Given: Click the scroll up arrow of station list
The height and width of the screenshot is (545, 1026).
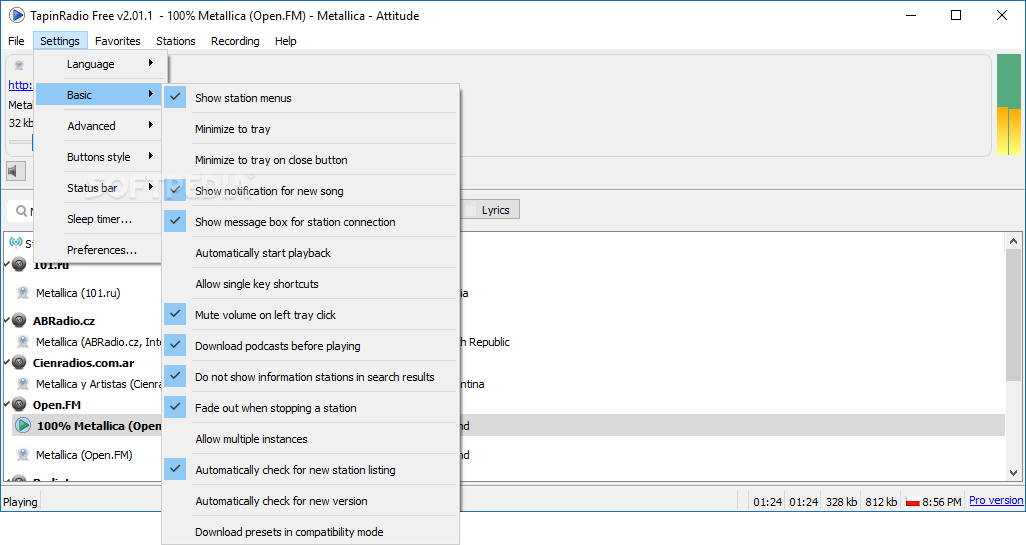Looking at the screenshot, I should pos(1013,241).
